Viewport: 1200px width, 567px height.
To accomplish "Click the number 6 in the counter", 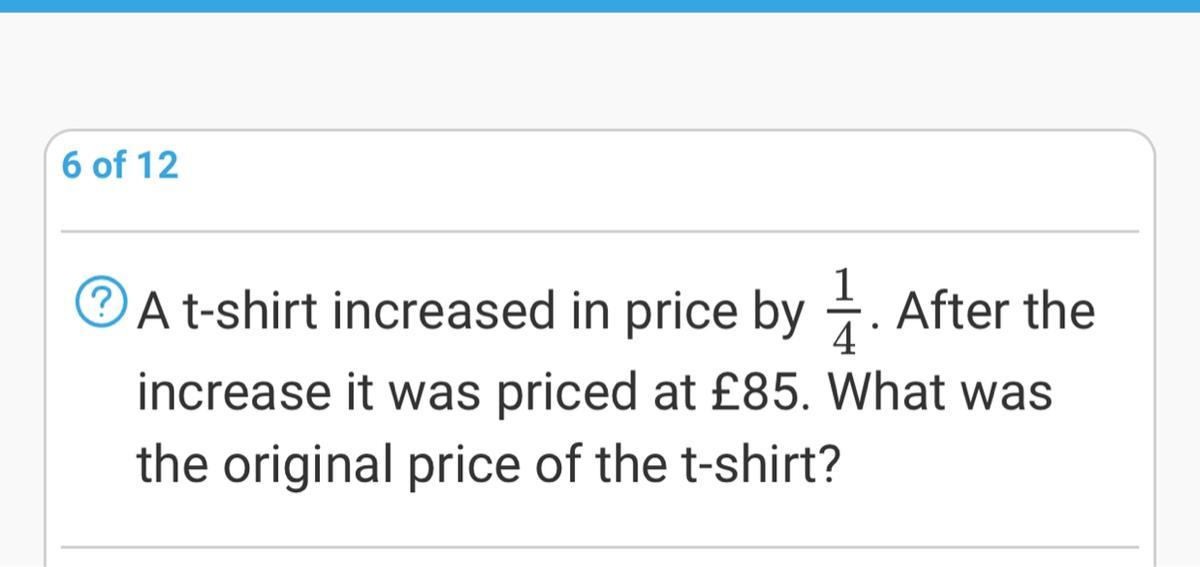I will pos(72,165).
